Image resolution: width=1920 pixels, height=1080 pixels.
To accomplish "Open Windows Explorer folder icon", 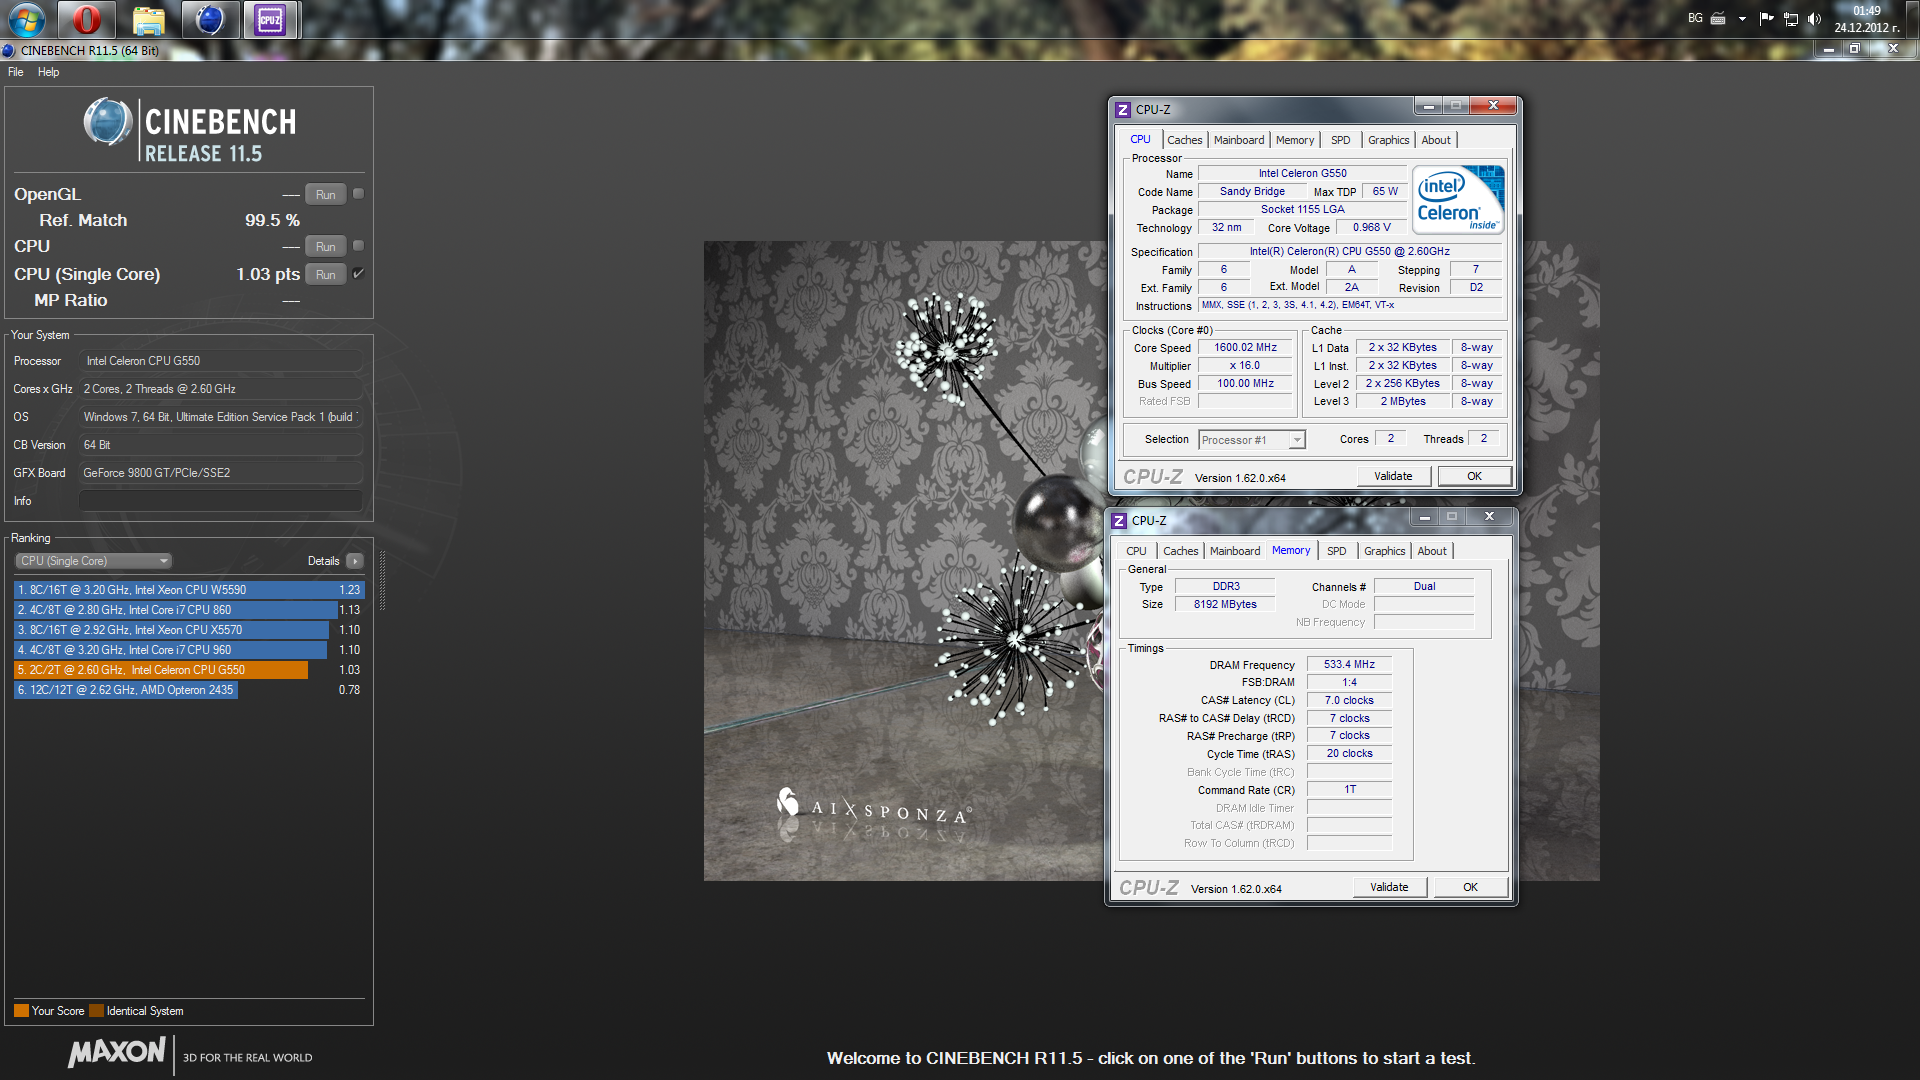I will click(x=148, y=19).
